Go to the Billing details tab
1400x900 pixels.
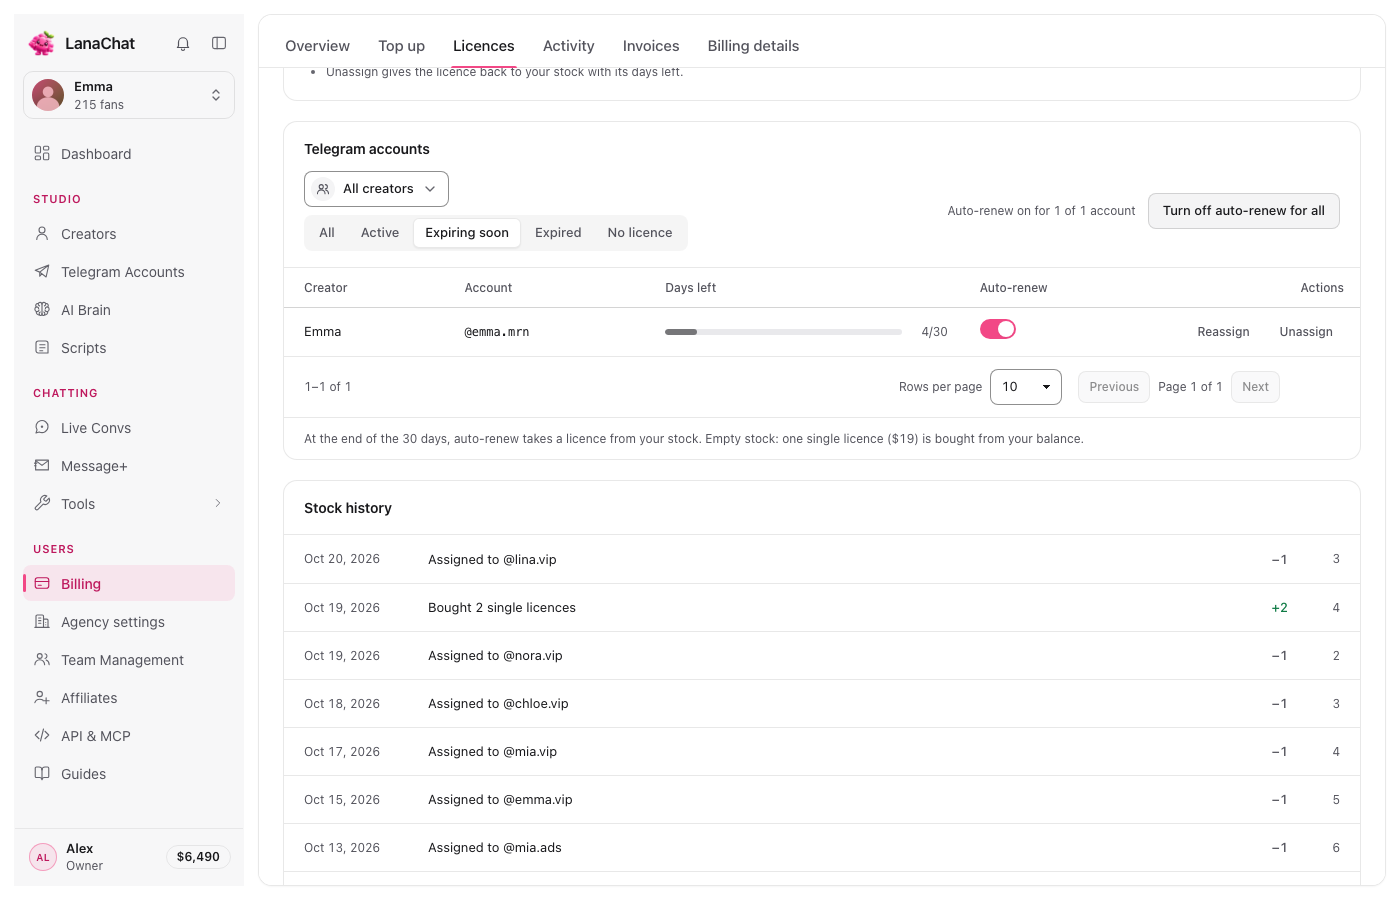(753, 46)
